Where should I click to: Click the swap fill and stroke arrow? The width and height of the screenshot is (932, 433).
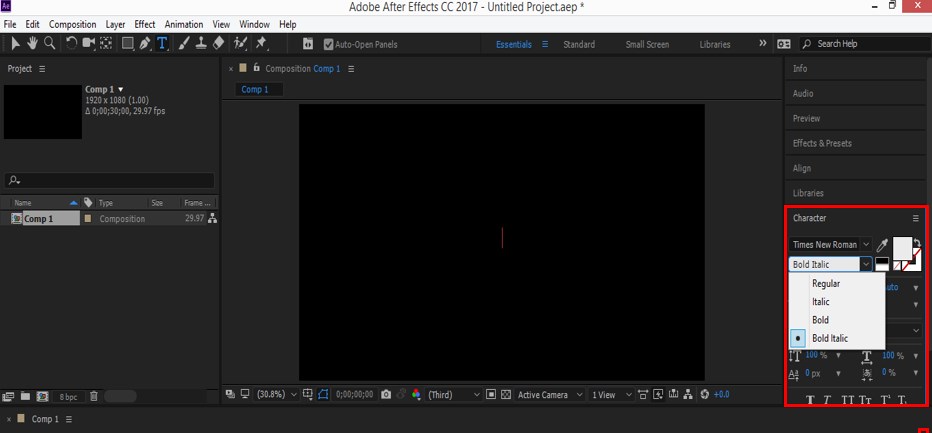coord(917,243)
